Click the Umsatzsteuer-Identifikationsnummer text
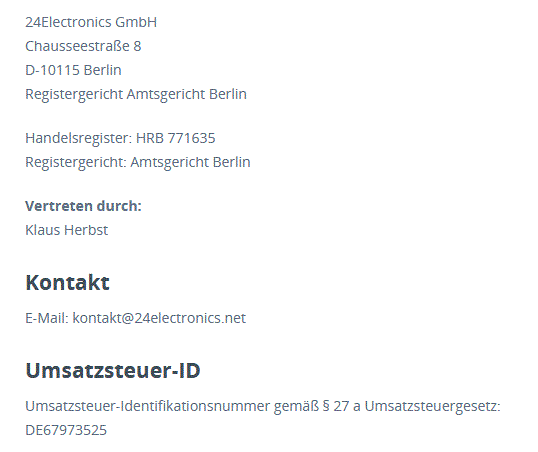This screenshot has width=538, height=452. coord(148,406)
